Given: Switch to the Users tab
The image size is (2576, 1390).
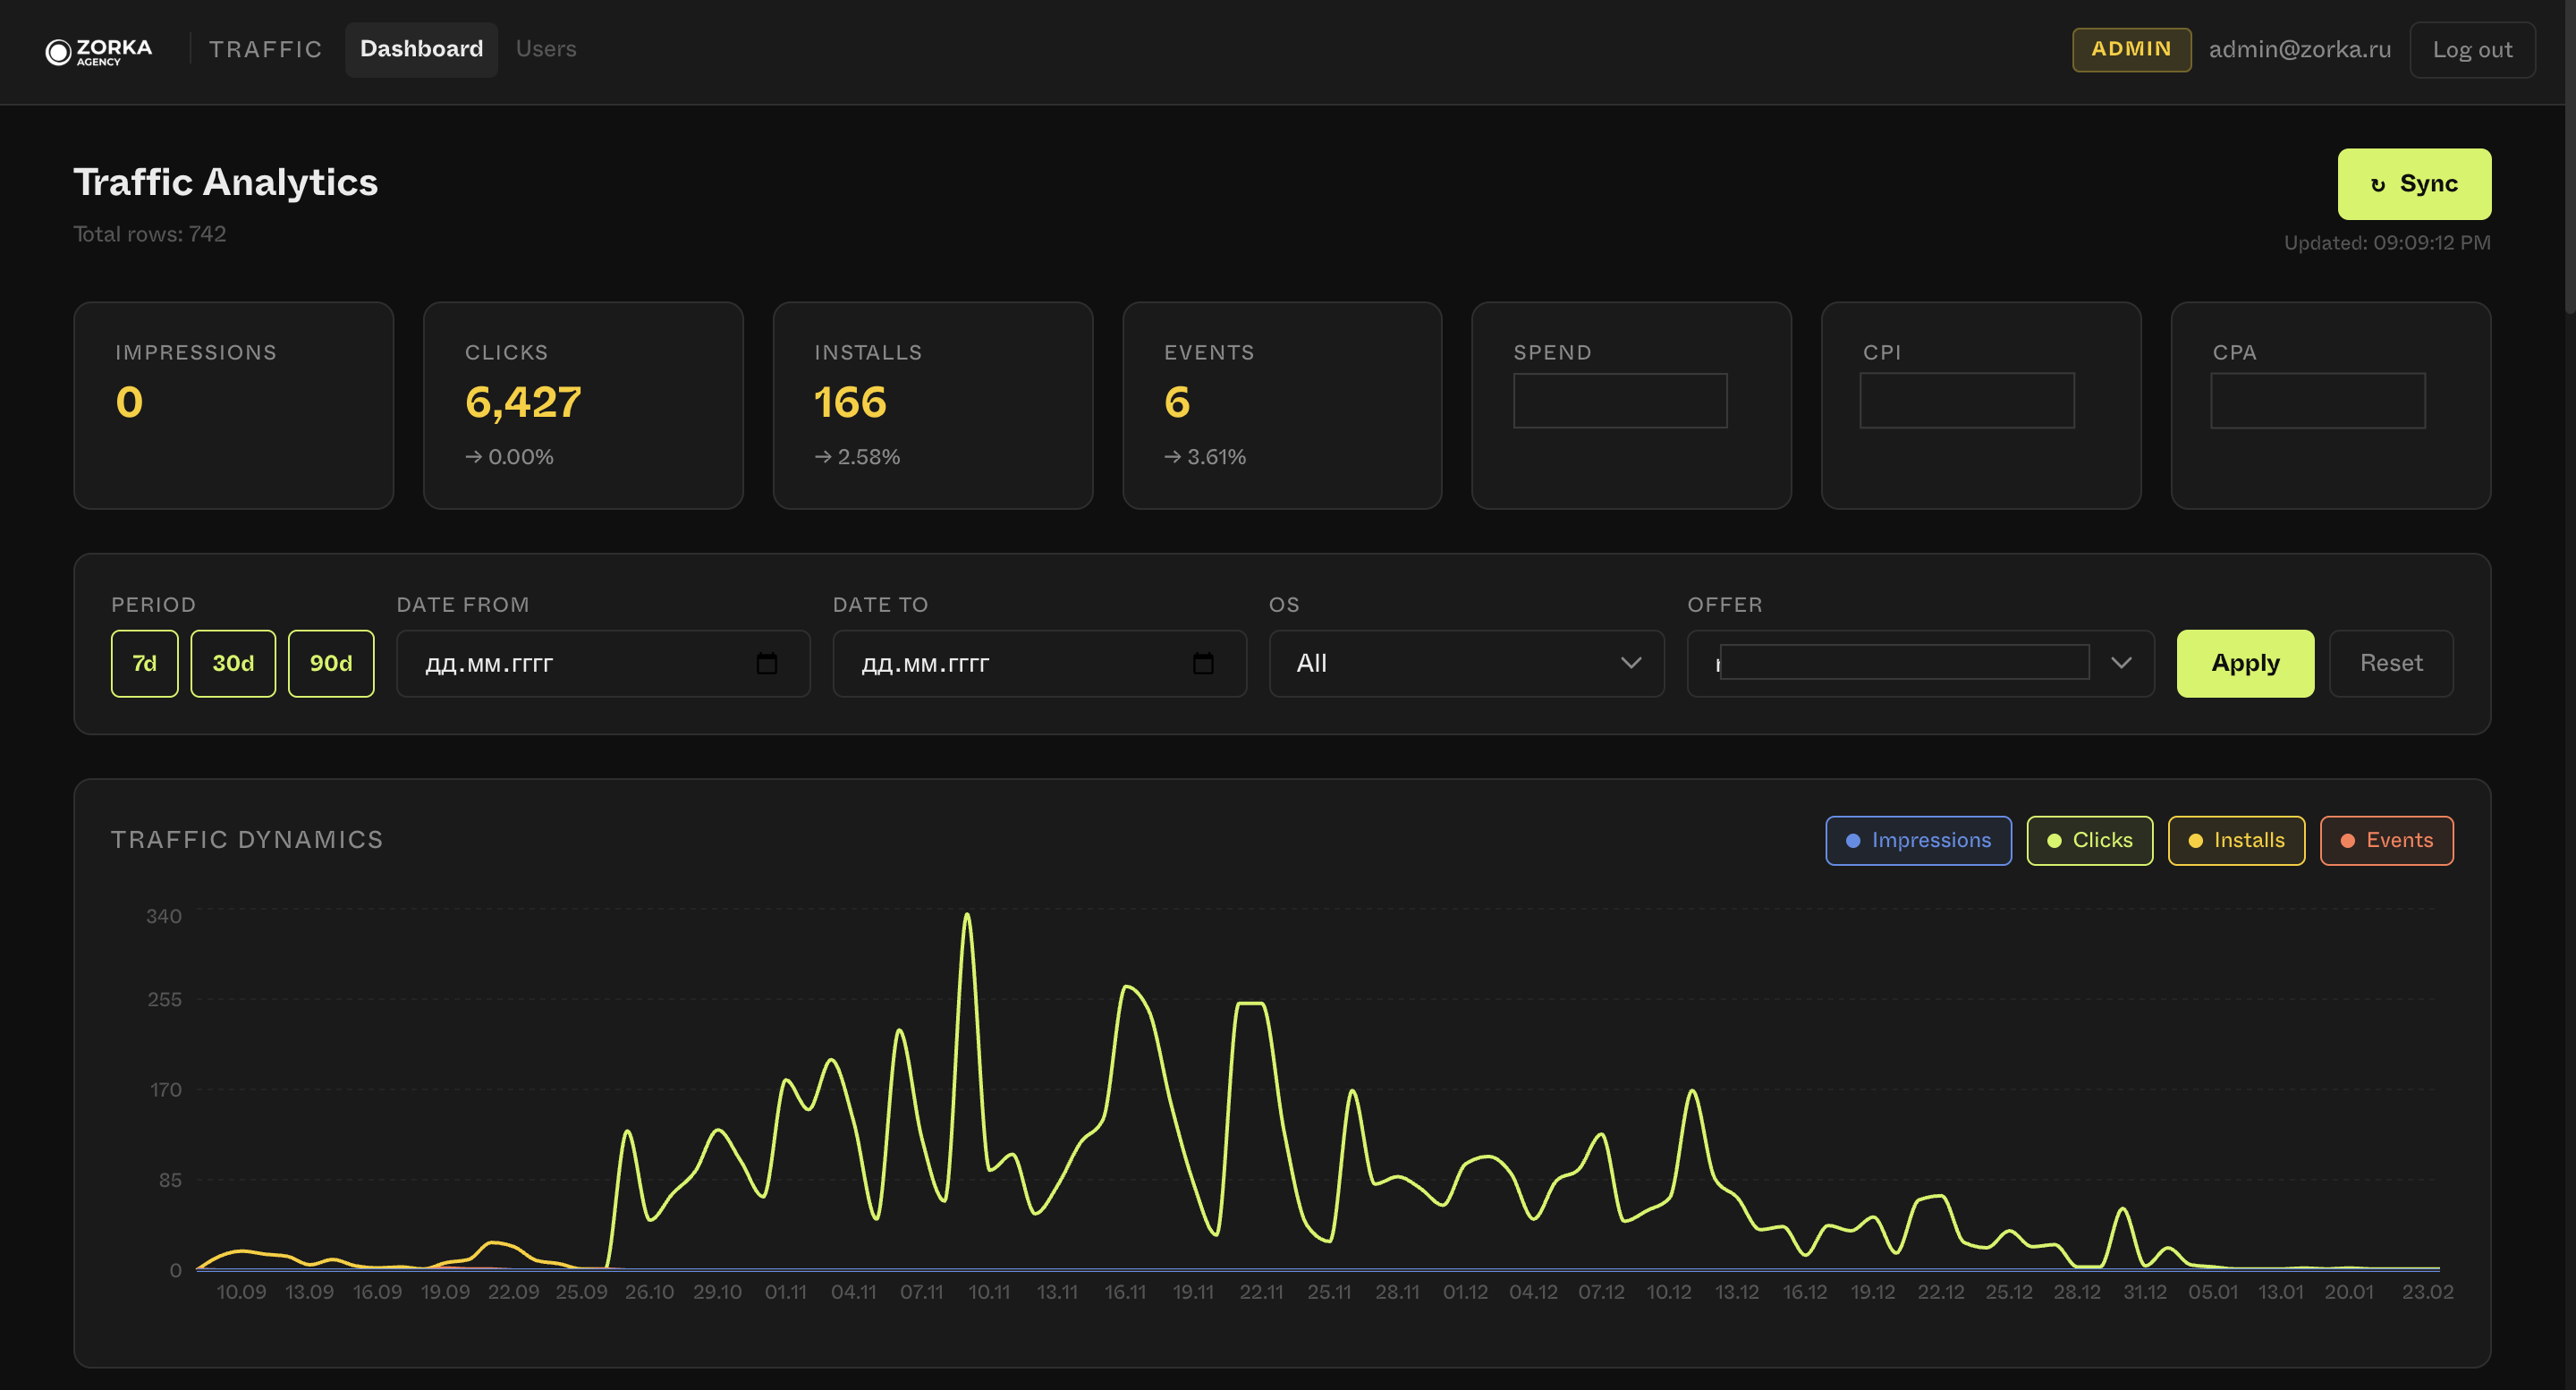Looking at the screenshot, I should [x=545, y=49].
